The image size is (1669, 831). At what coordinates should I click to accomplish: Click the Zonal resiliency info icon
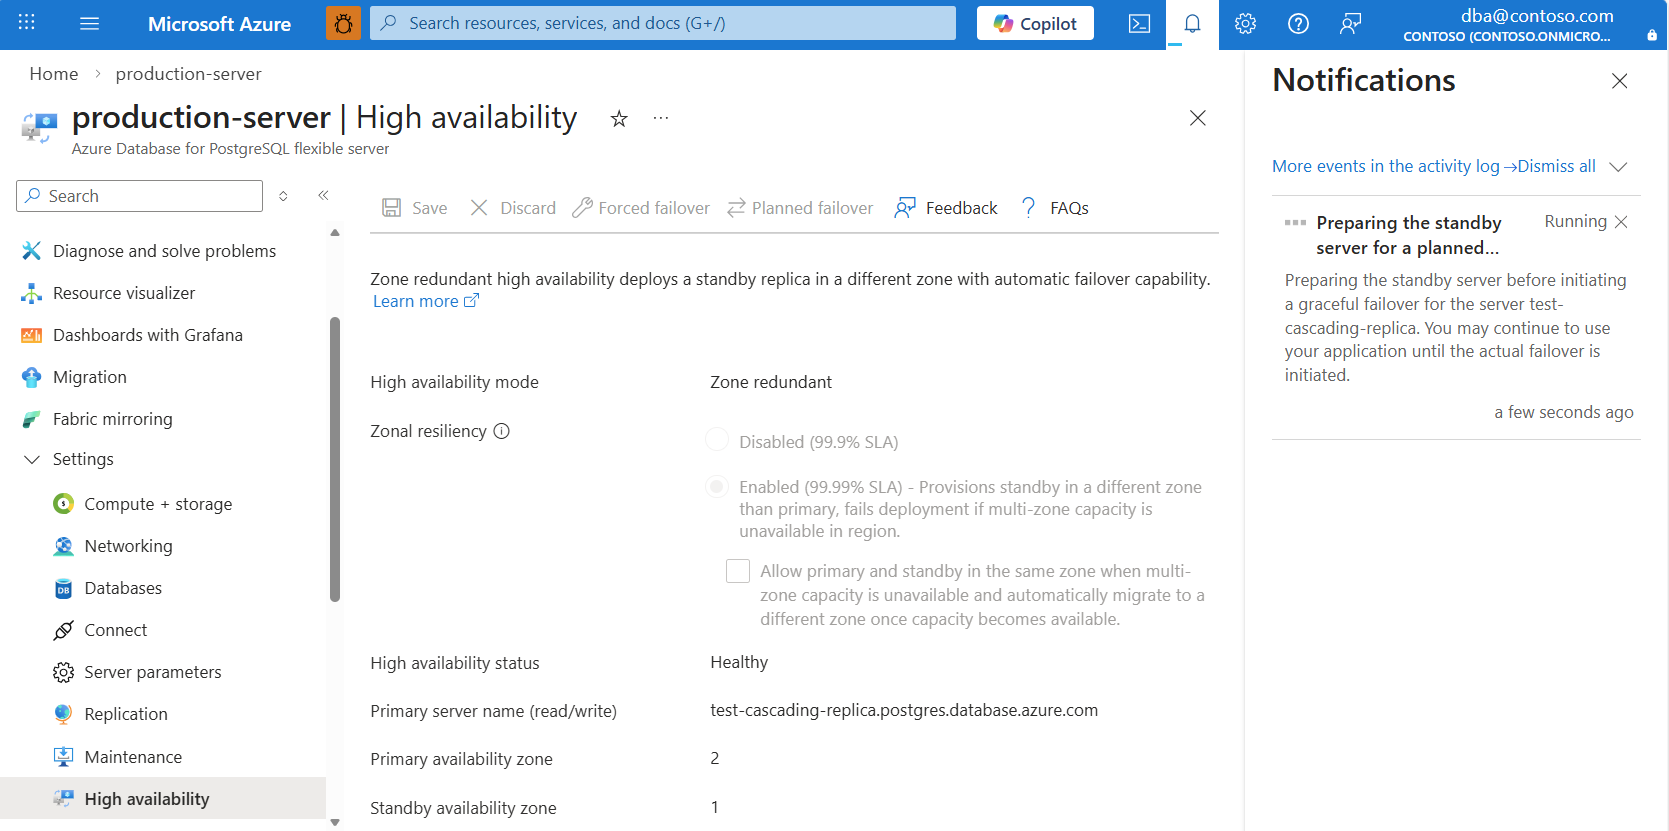pyautogui.click(x=502, y=431)
